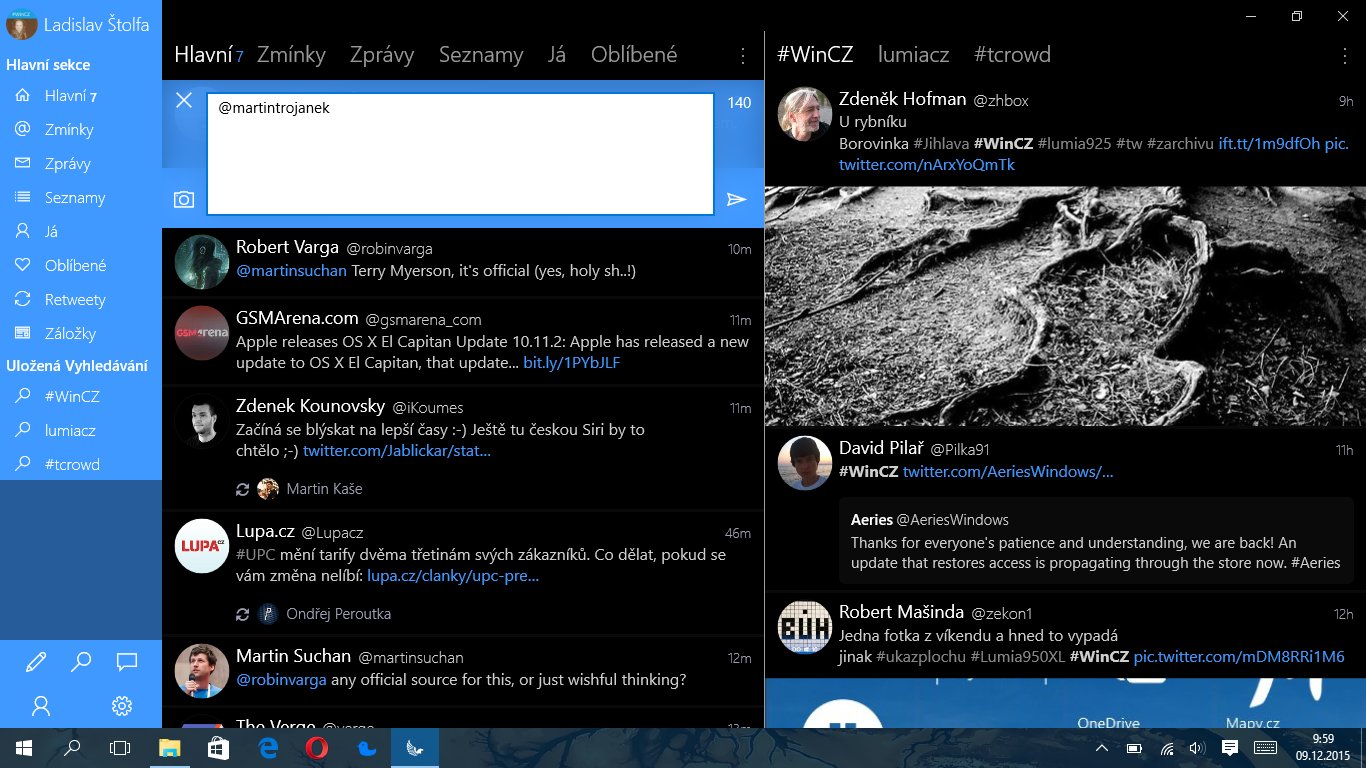Switch to the Zmínky top tab
1366x768 pixels.
(x=291, y=55)
